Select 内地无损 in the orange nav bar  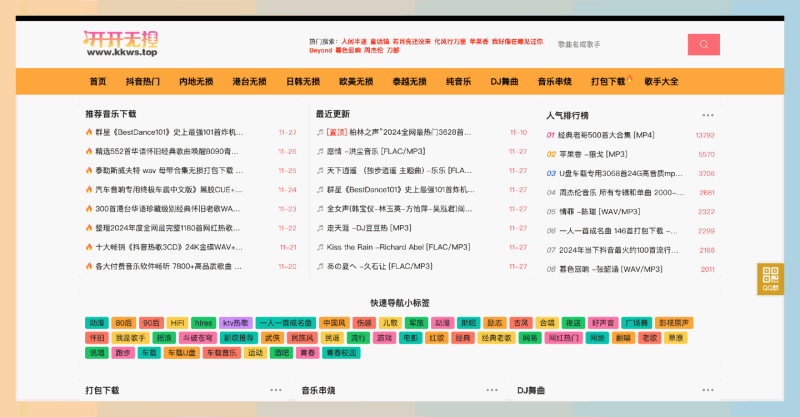tap(196, 82)
